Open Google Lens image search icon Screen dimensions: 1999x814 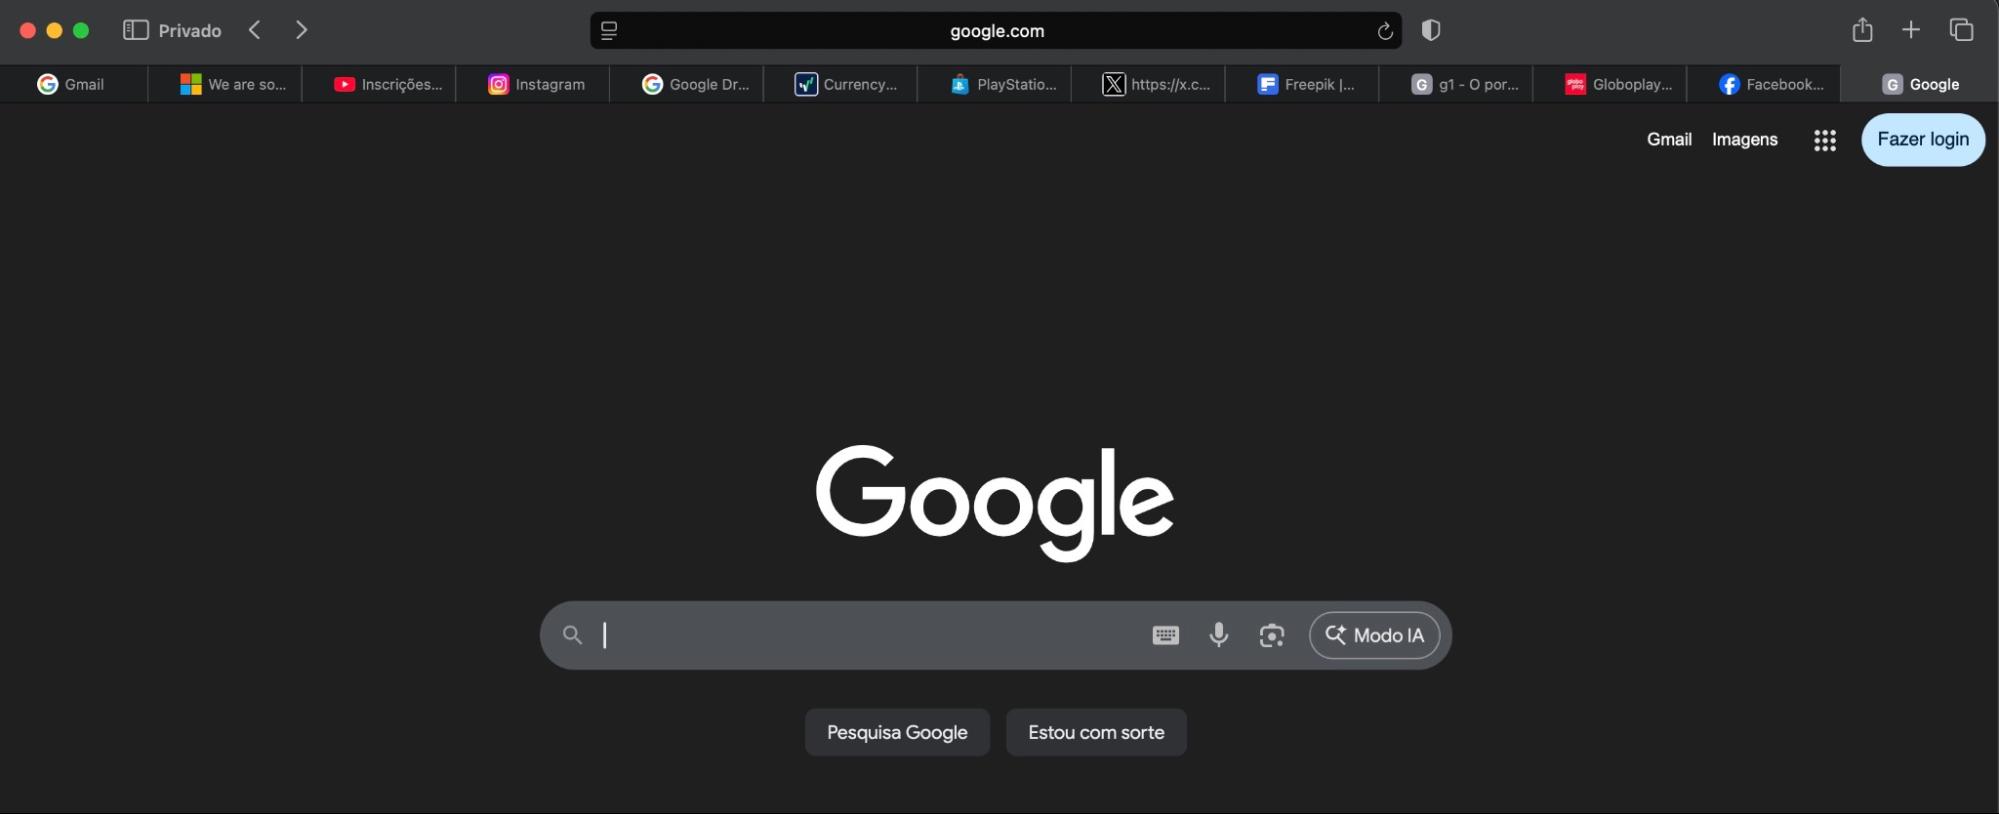click(1271, 635)
